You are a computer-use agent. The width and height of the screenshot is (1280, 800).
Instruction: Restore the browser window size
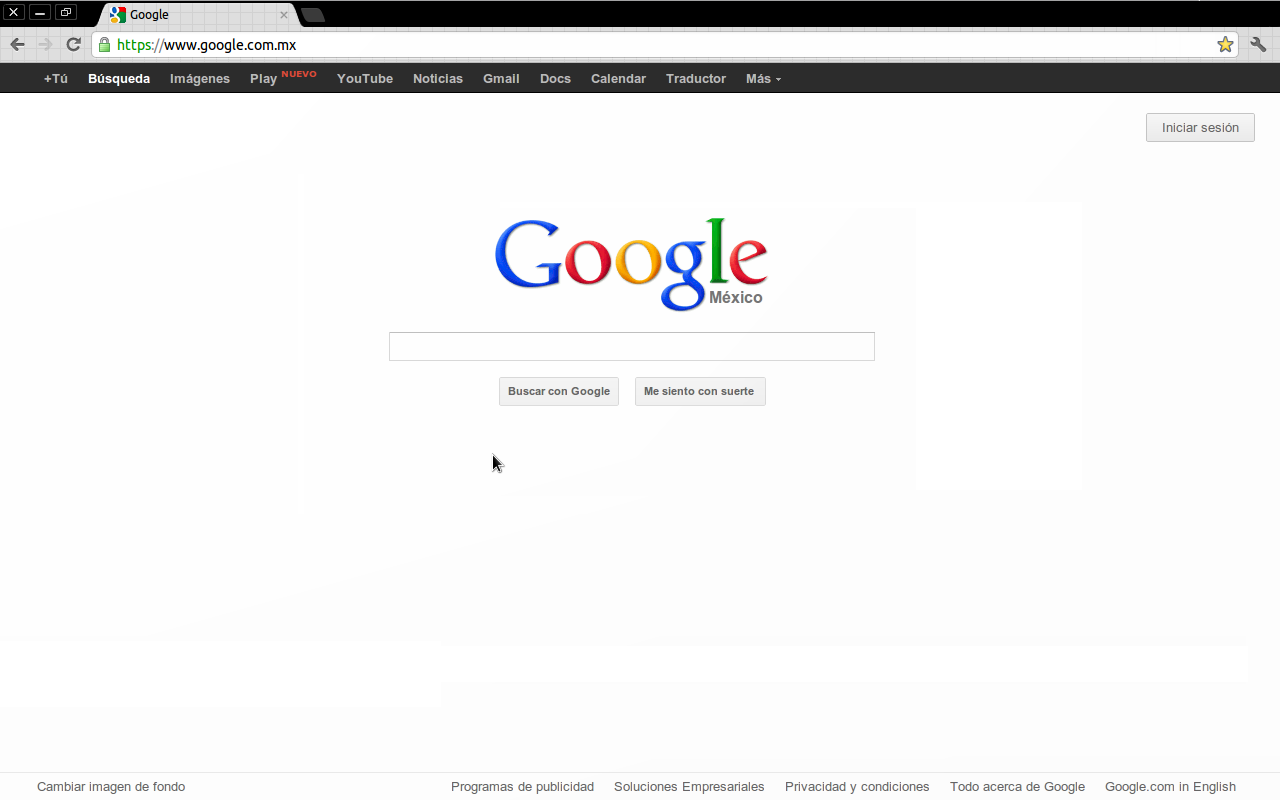click(x=66, y=13)
